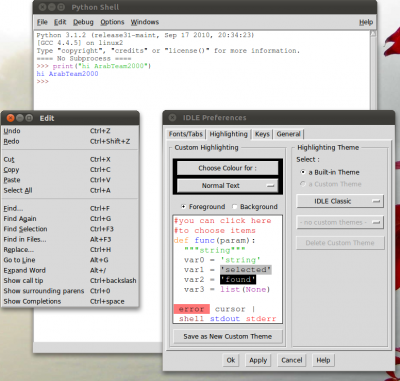Open the Debug menu in Python Shell
The image size is (400, 381).
pos(83,22)
